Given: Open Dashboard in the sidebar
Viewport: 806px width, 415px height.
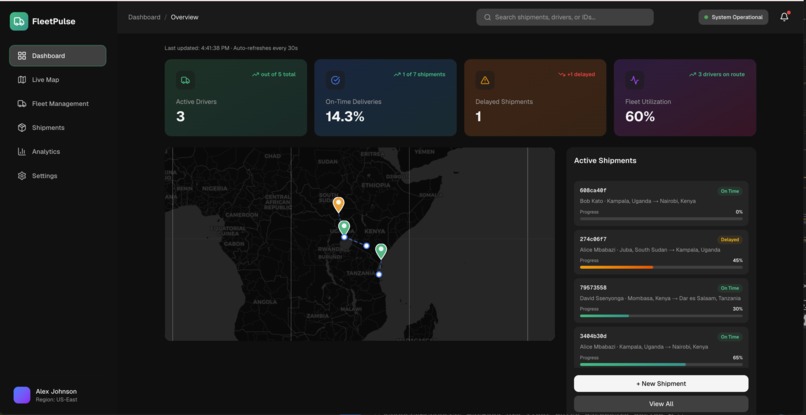Looking at the screenshot, I should click(58, 56).
